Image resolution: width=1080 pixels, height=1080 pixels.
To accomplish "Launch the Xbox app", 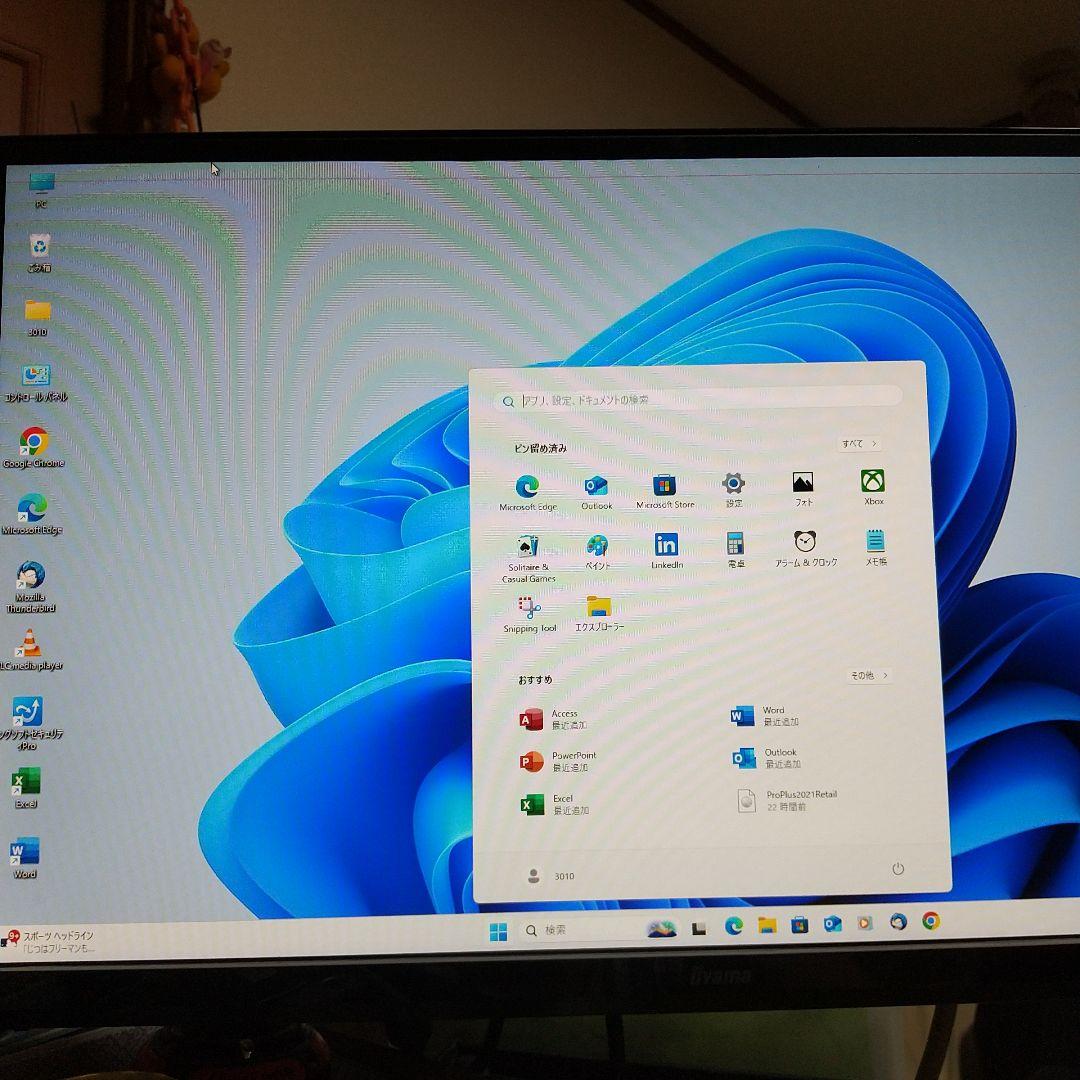I will coord(871,484).
